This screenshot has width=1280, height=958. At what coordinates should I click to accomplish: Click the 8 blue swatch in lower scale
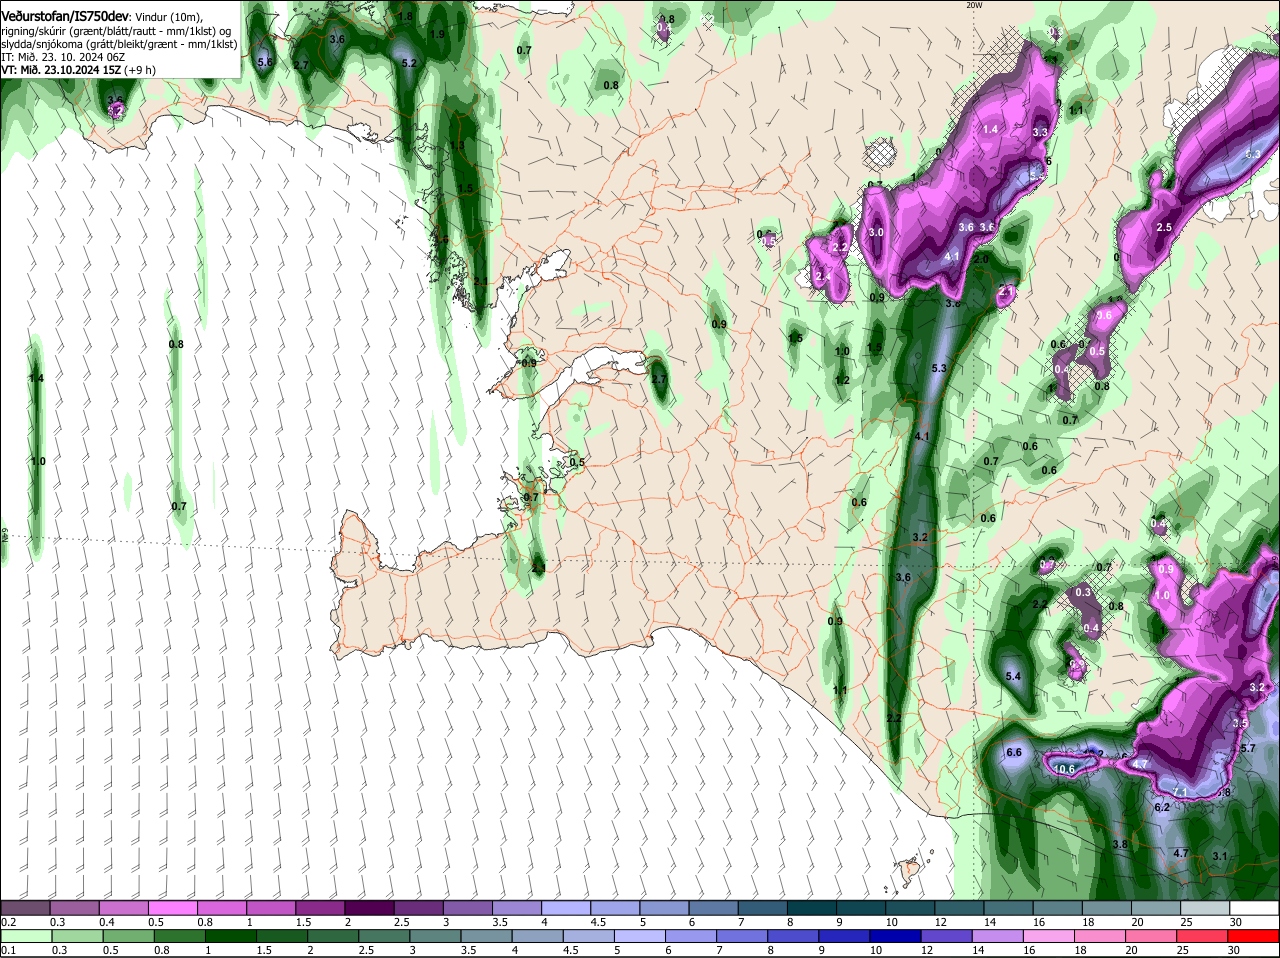794,936
